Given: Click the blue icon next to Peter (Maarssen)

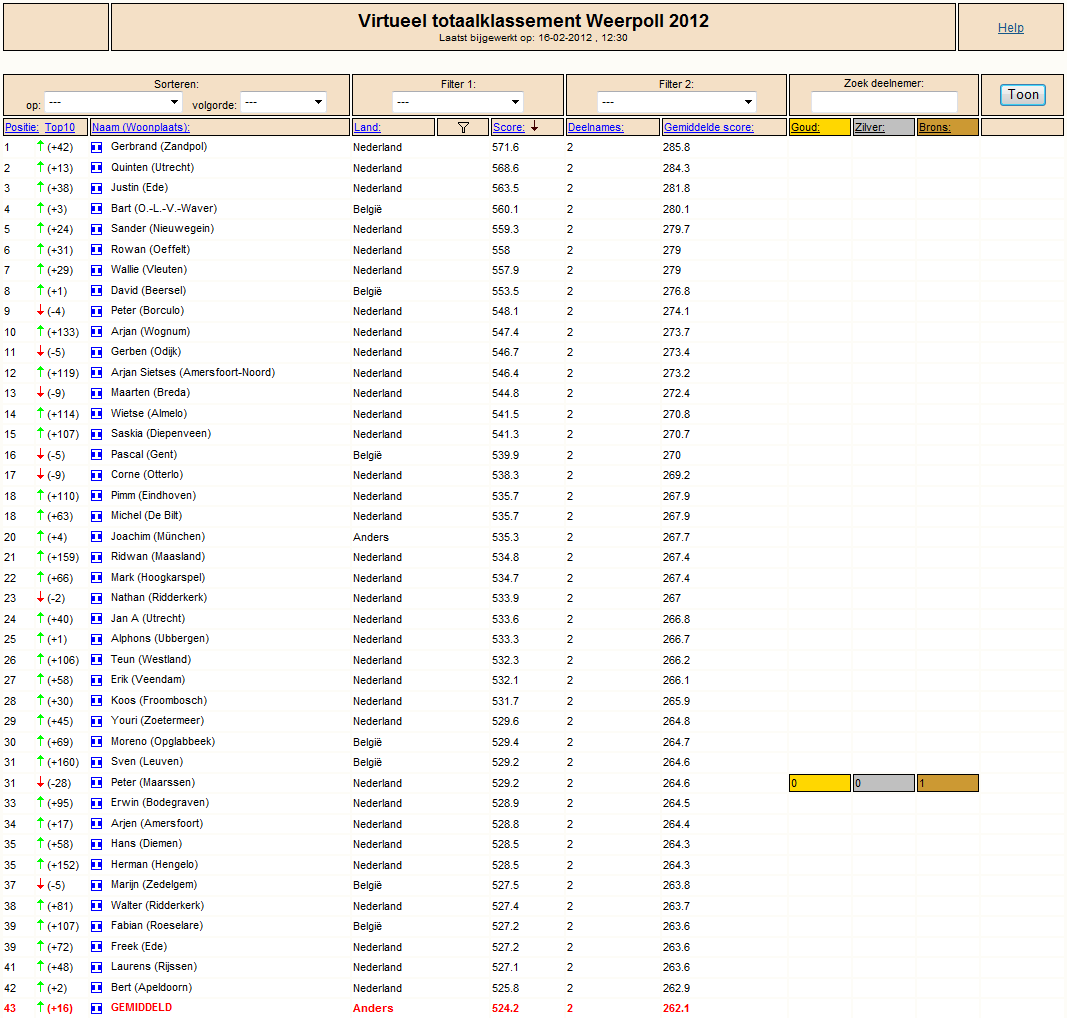Looking at the screenshot, I should coord(97,783).
